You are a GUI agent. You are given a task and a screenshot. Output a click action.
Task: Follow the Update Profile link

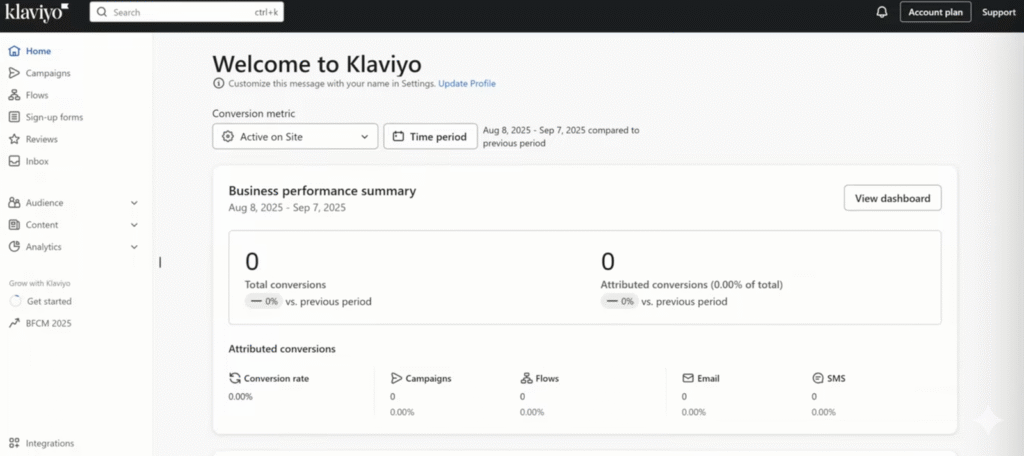click(466, 84)
